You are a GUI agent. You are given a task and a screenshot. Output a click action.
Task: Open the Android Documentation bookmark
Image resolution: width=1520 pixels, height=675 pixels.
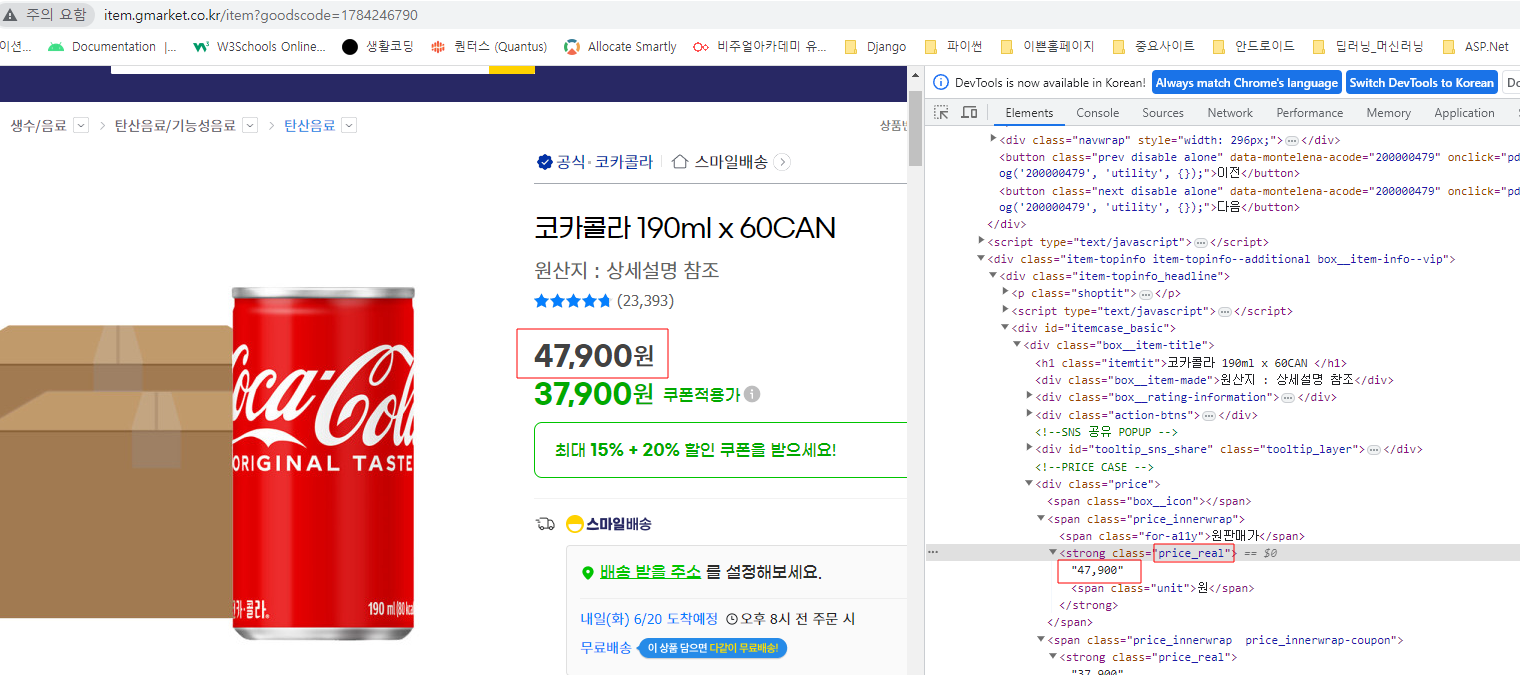113,47
